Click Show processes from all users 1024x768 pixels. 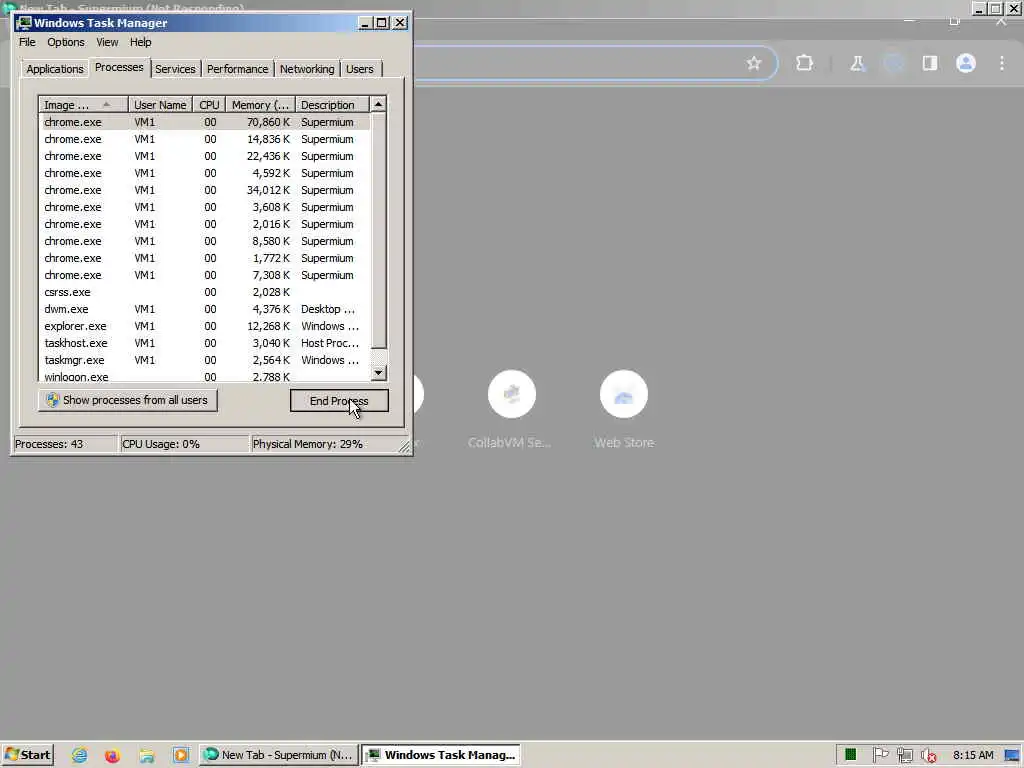pyautogui.click(x=127, y=400)
